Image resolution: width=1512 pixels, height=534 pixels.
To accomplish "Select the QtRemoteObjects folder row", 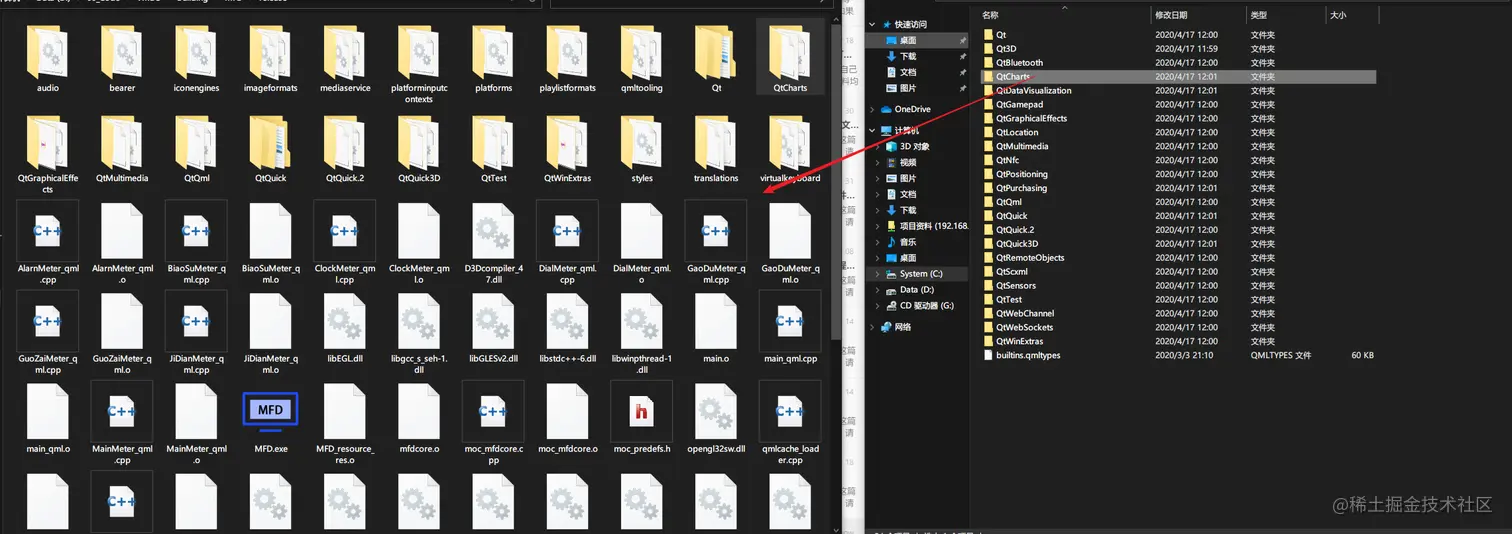I will point(1178,257).
